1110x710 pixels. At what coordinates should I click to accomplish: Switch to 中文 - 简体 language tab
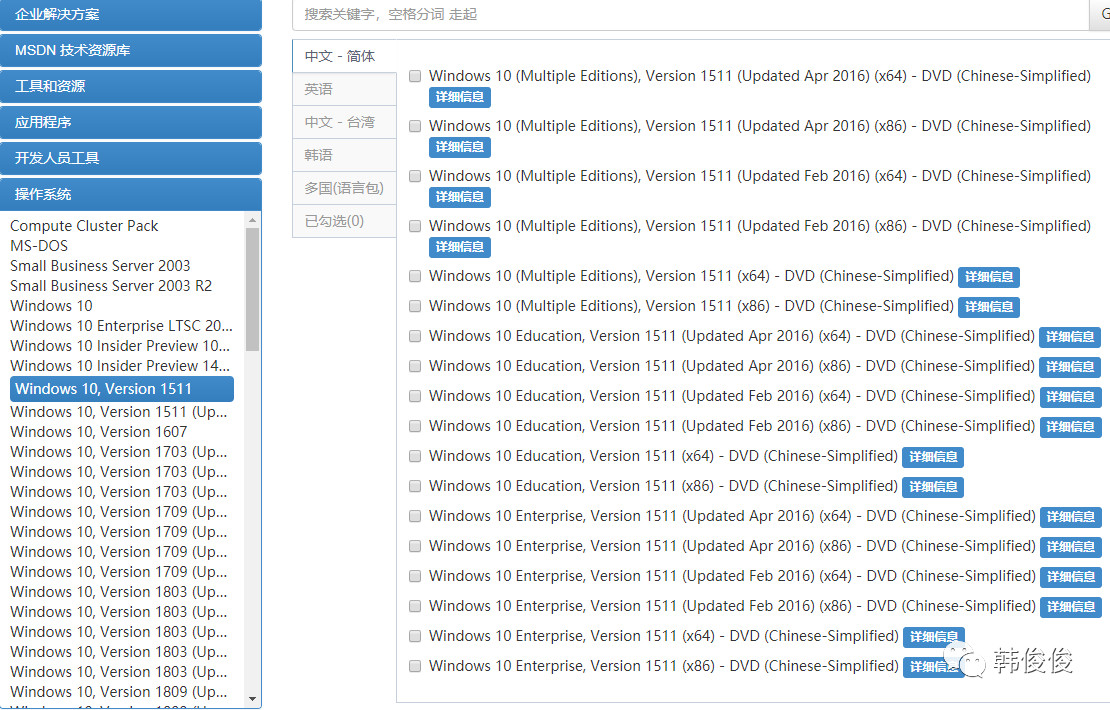[x=344, y=57]
